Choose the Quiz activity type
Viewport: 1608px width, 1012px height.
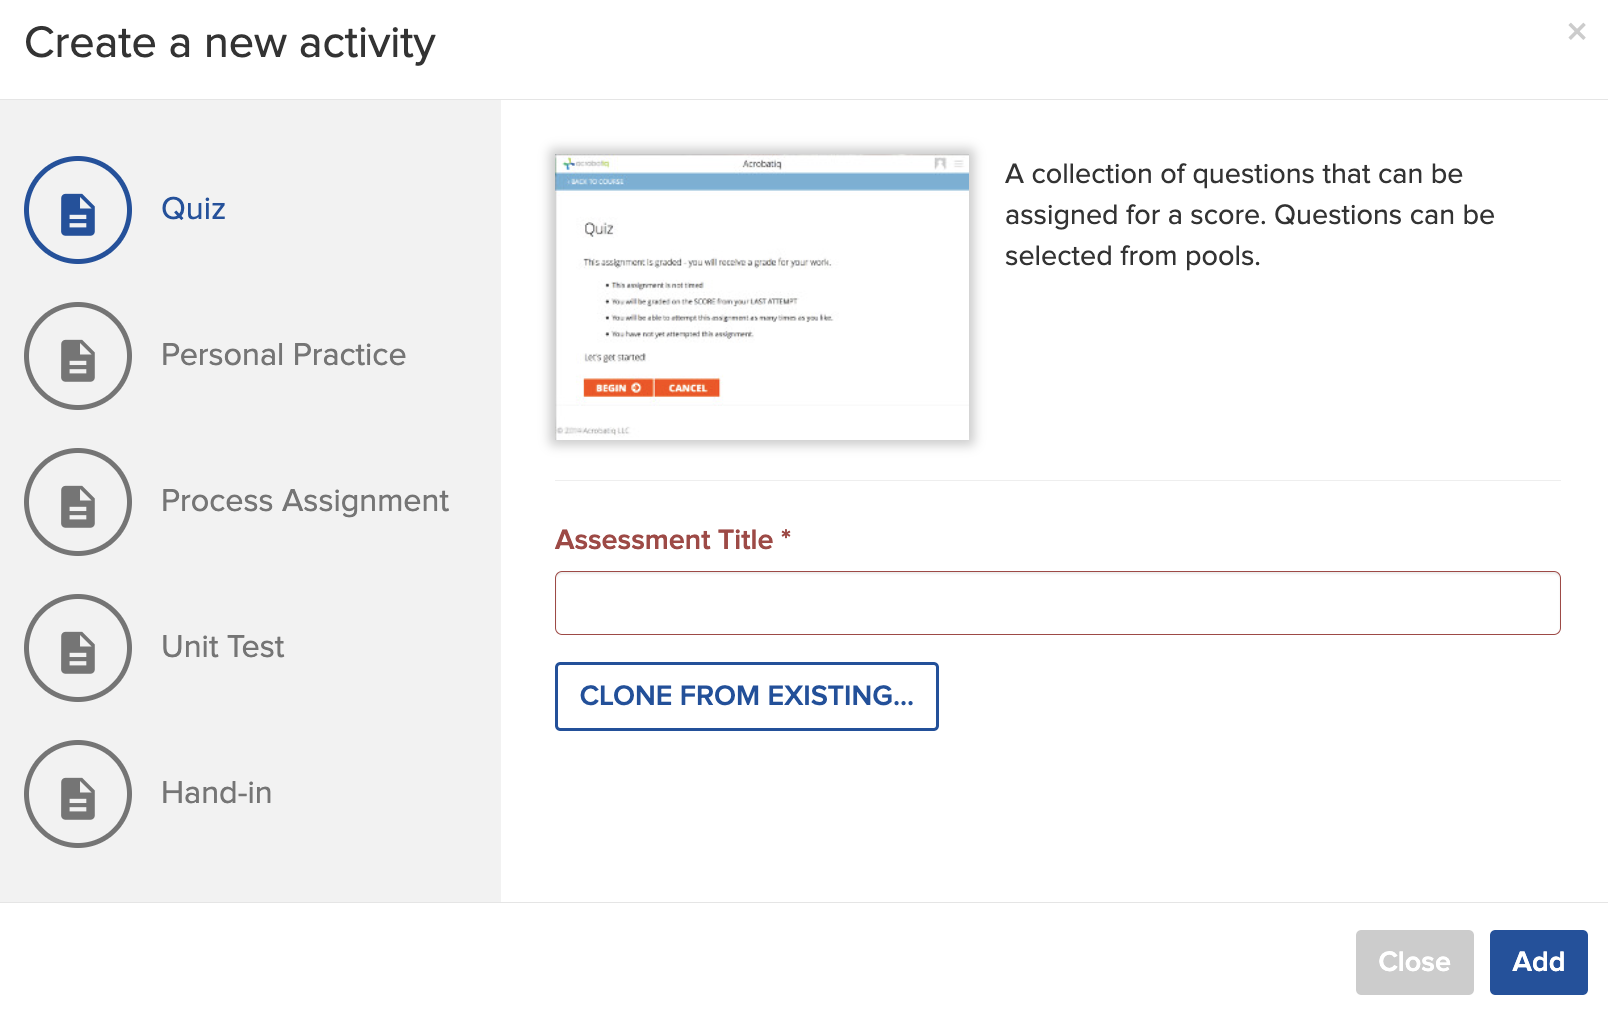coord(193,209)
